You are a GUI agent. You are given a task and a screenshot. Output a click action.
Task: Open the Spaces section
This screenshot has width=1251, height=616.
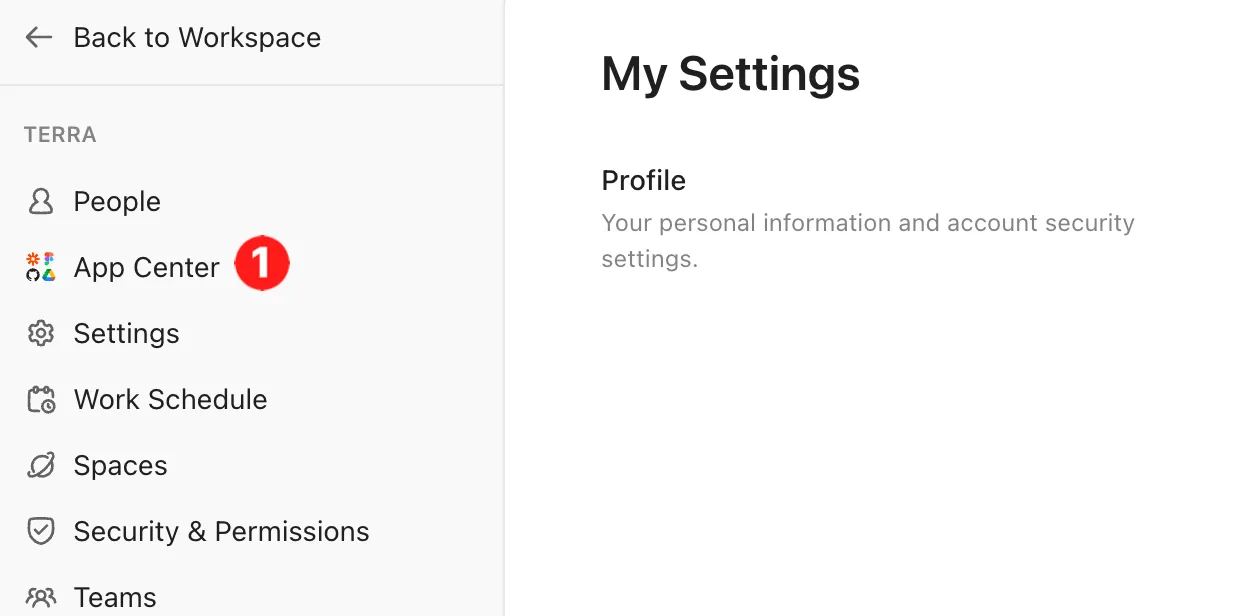(120, 465)
